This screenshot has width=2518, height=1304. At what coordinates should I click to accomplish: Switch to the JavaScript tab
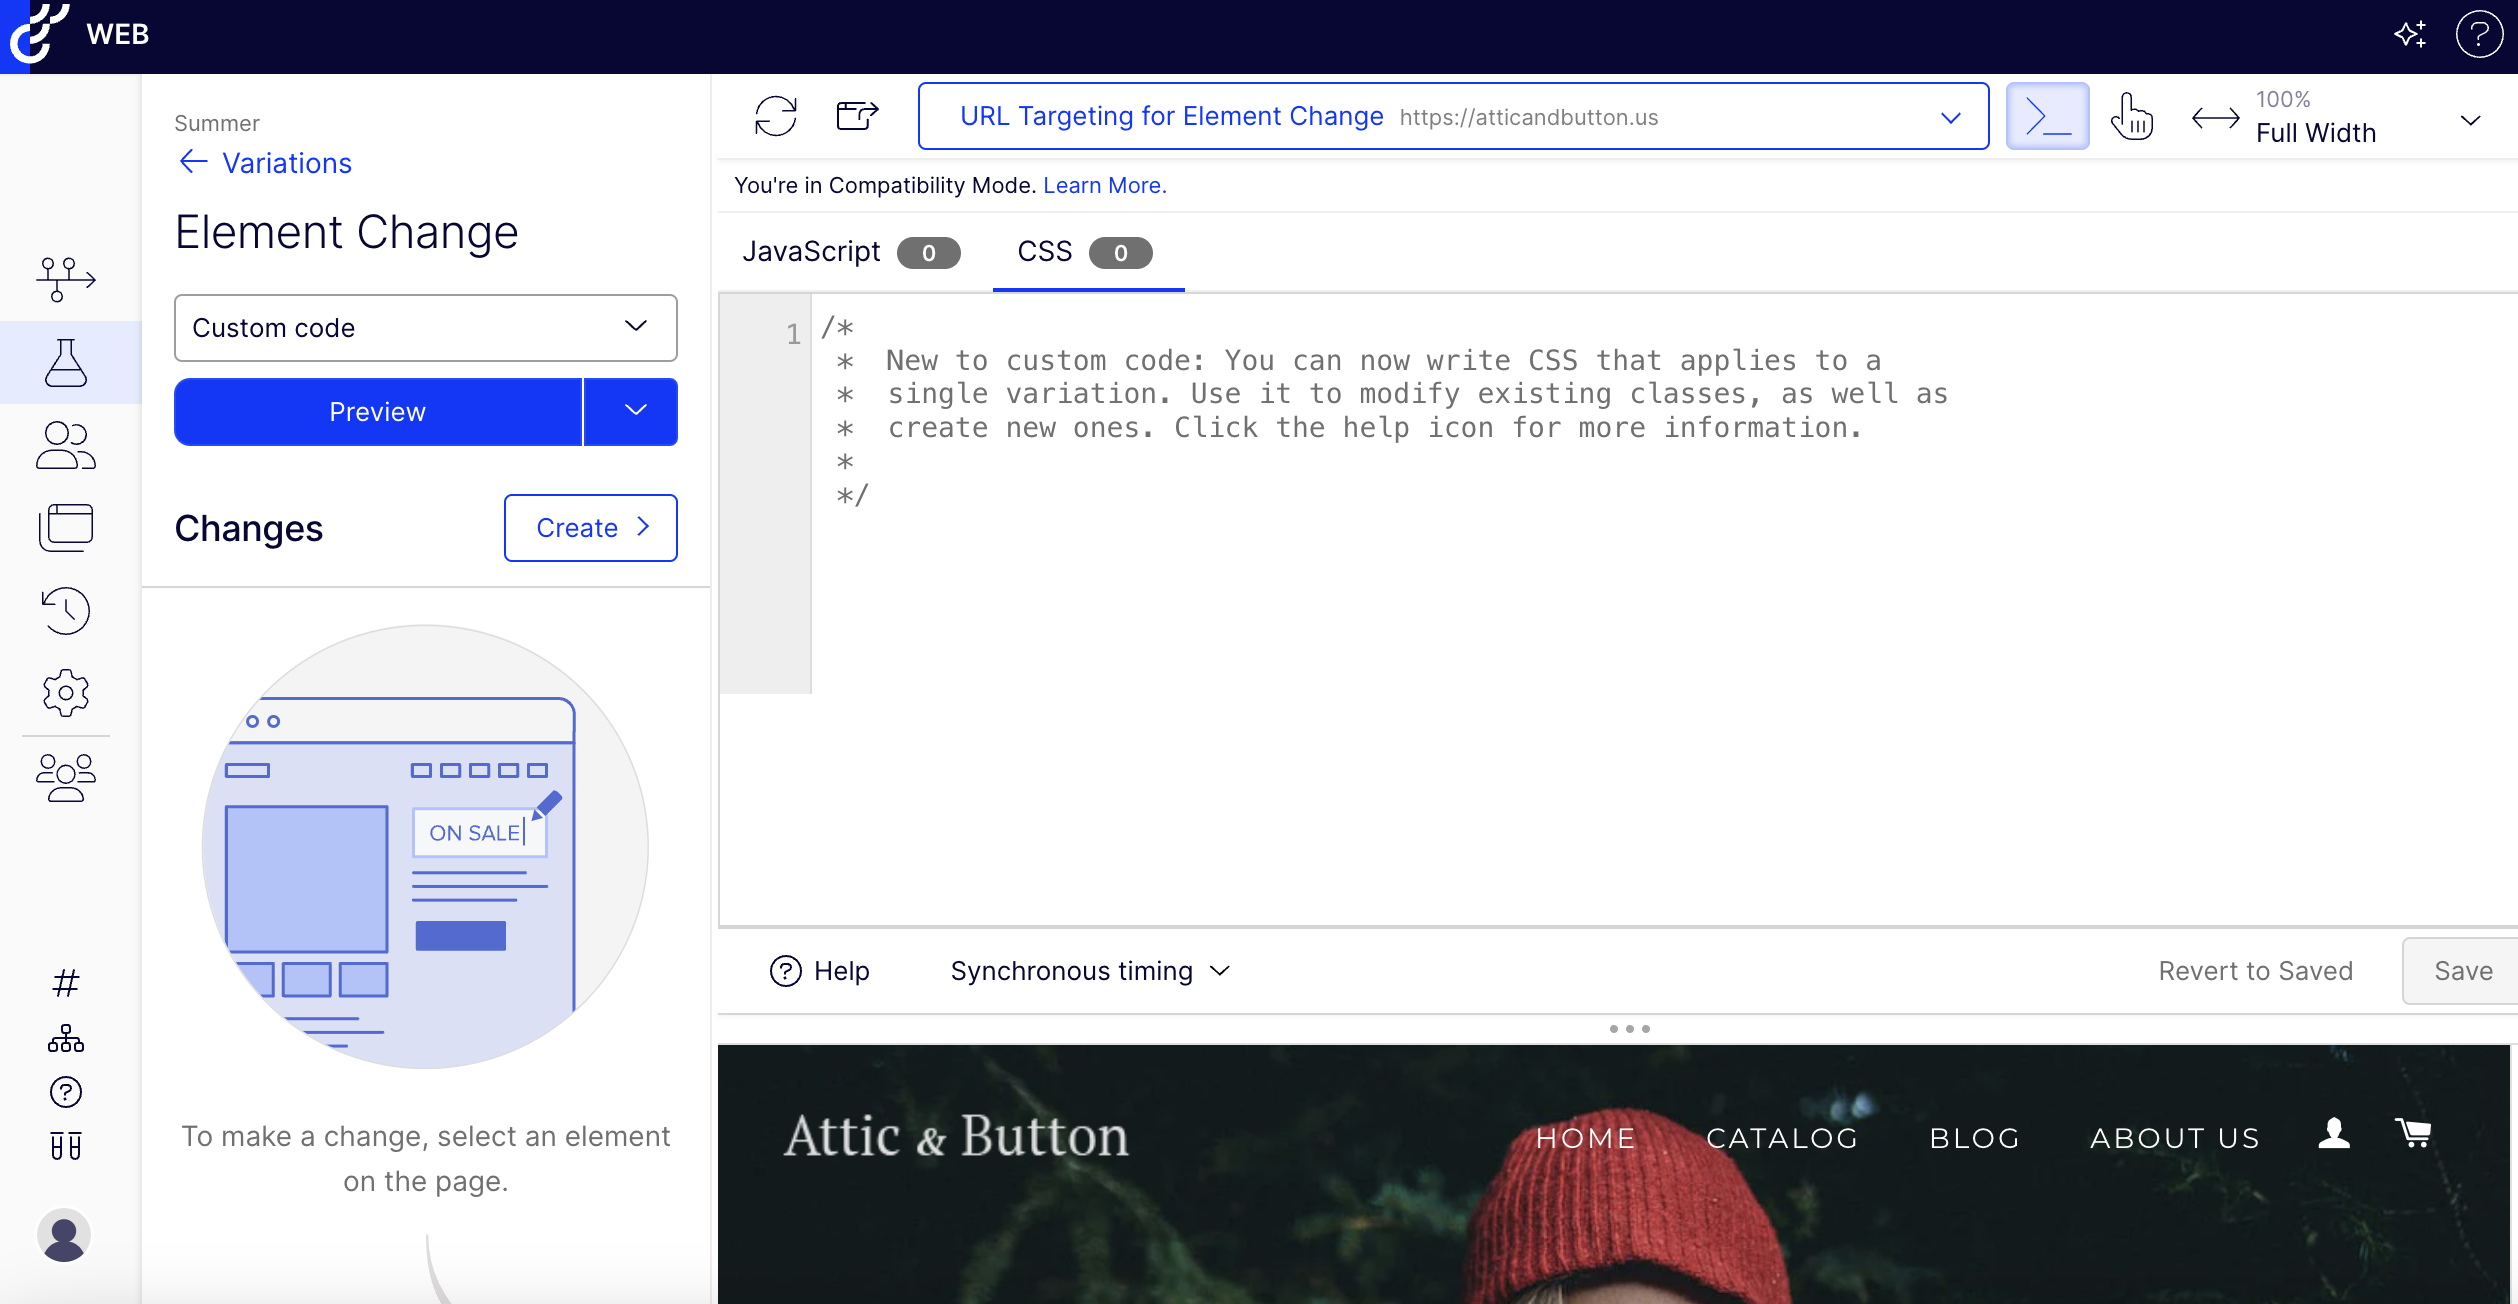point(812,251)
